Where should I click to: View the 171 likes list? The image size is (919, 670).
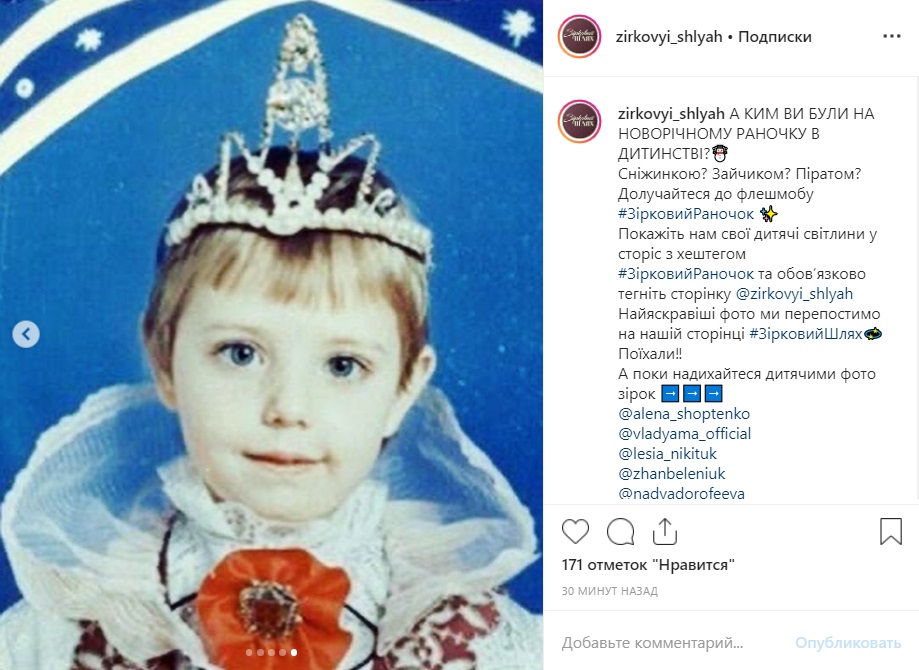tap(648, 564)
